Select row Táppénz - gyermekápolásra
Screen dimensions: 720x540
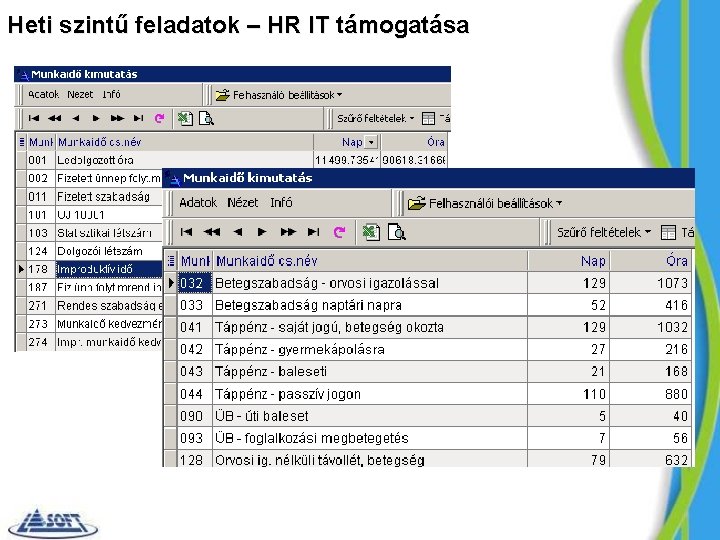click(428, 349)
